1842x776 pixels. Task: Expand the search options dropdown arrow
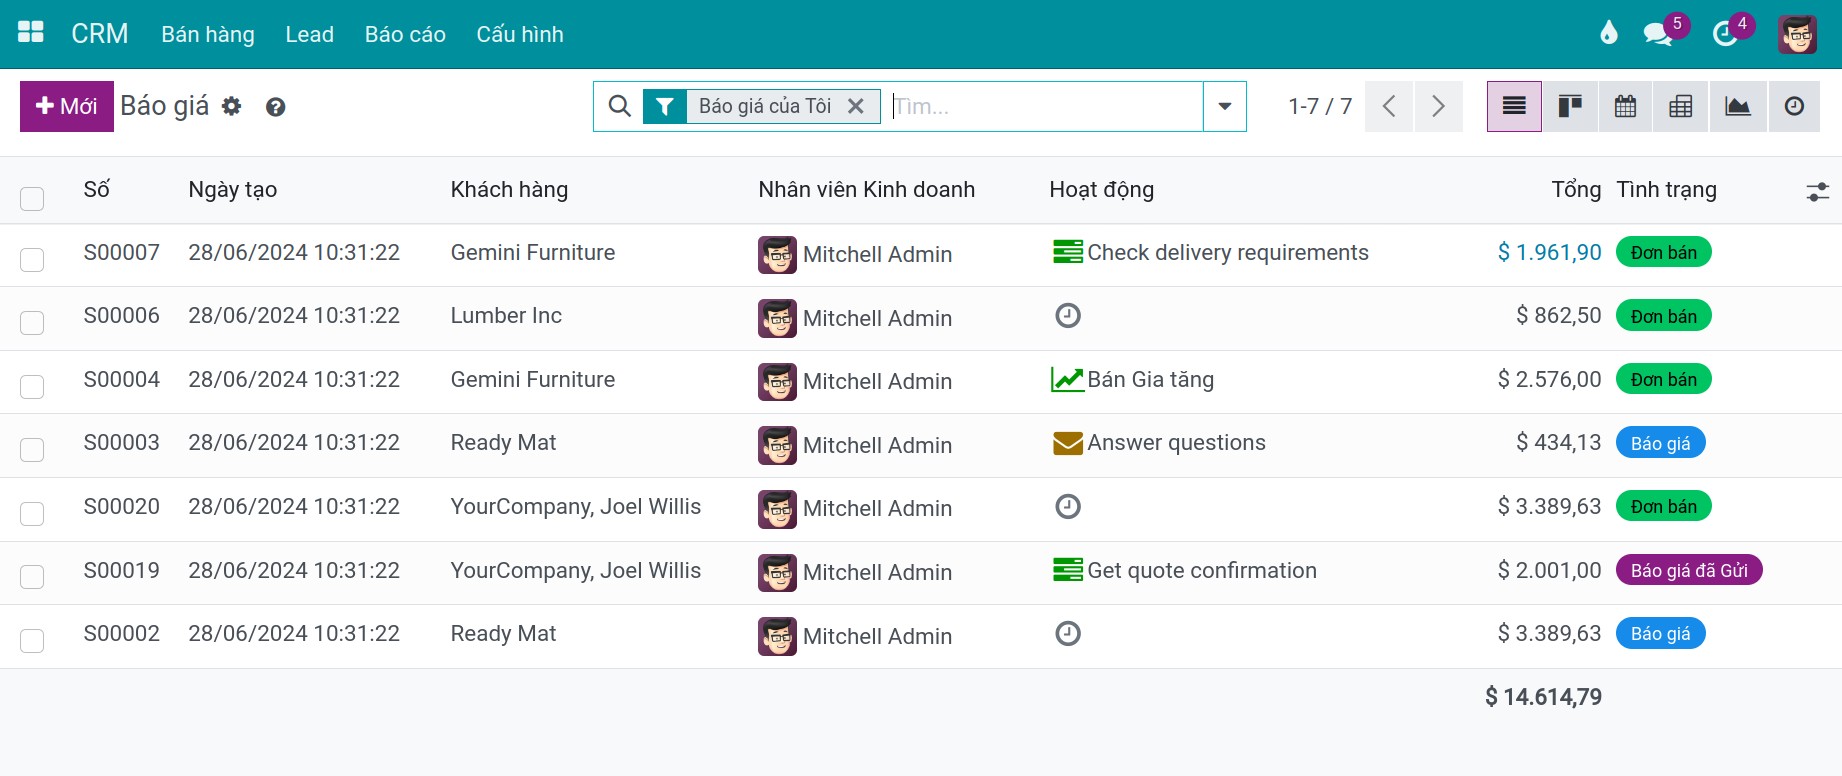coord(1225,106)
